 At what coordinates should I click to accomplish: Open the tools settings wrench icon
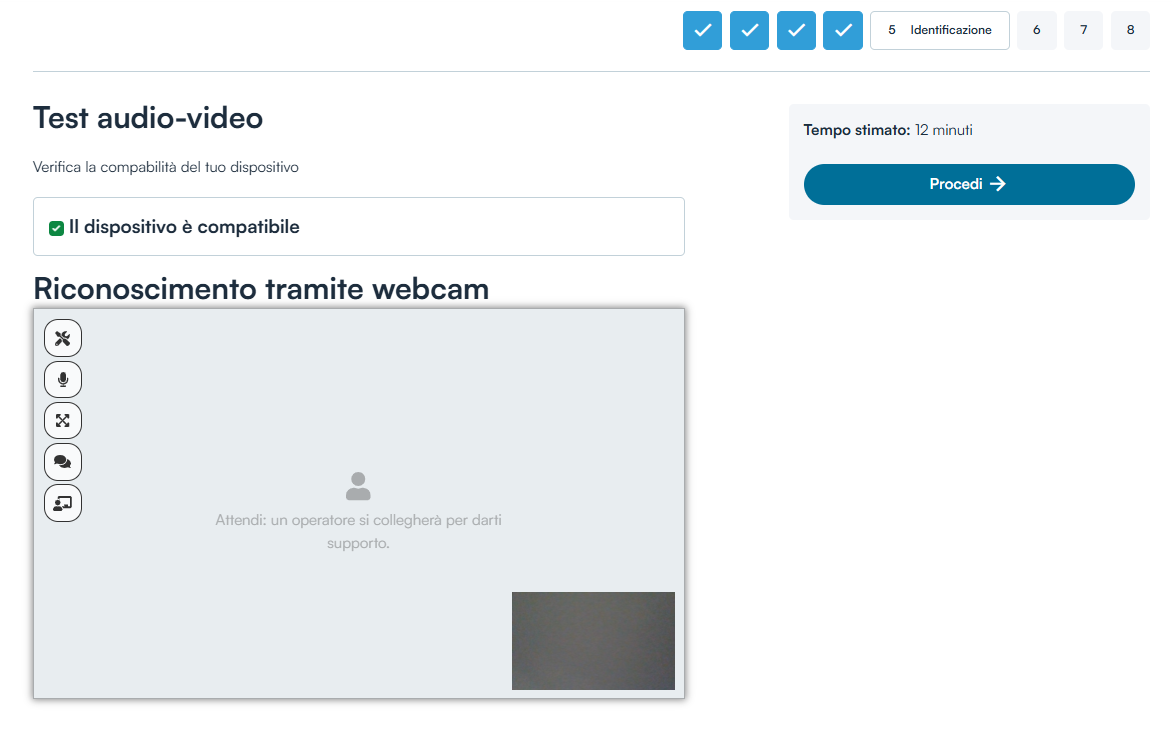point(63,338)
